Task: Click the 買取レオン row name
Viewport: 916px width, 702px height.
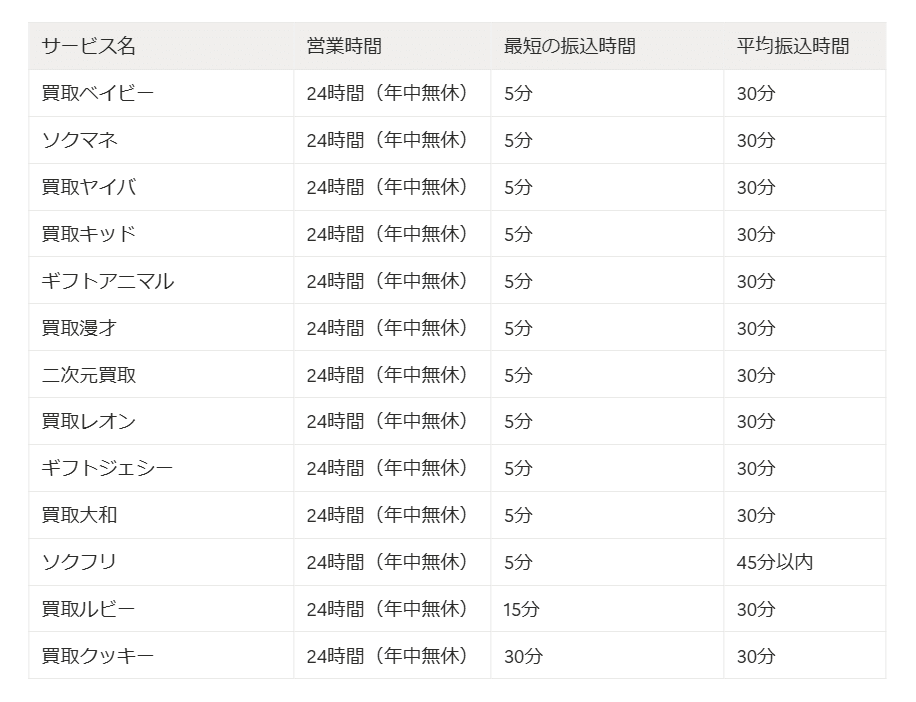Action: pyautogui.click(x=88, y=421)
